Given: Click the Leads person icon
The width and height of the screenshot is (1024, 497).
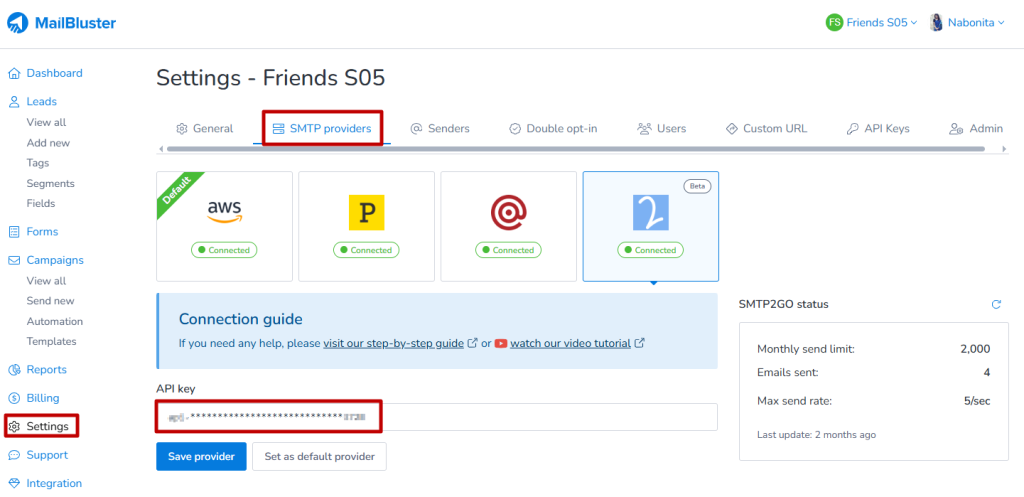Looking at the screenshot, I should click(x=14, y=102).
